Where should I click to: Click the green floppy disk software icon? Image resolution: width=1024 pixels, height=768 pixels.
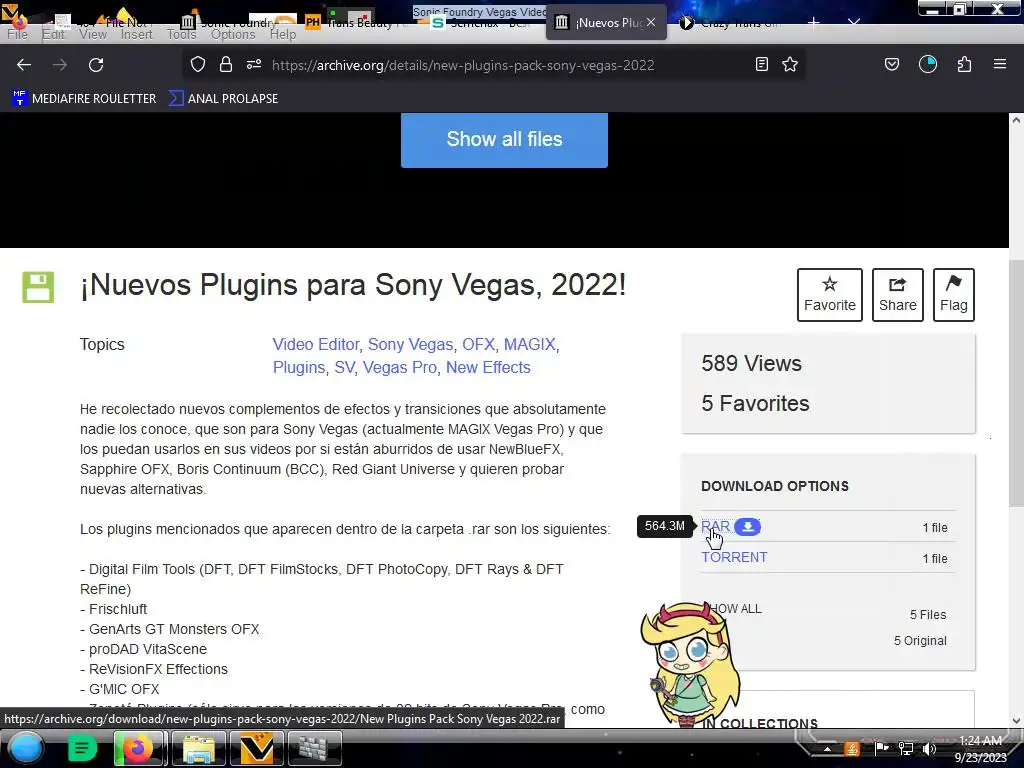click(39, 287)
